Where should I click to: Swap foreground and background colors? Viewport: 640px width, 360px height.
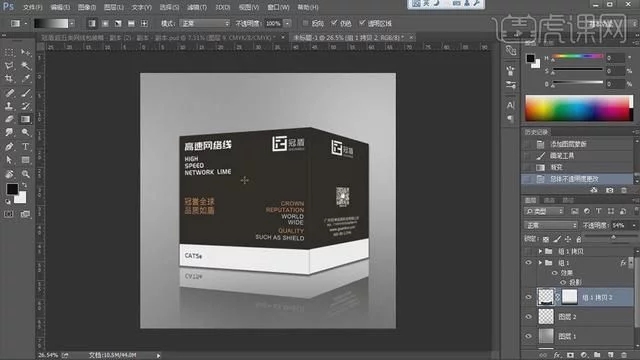click(24, 185)
